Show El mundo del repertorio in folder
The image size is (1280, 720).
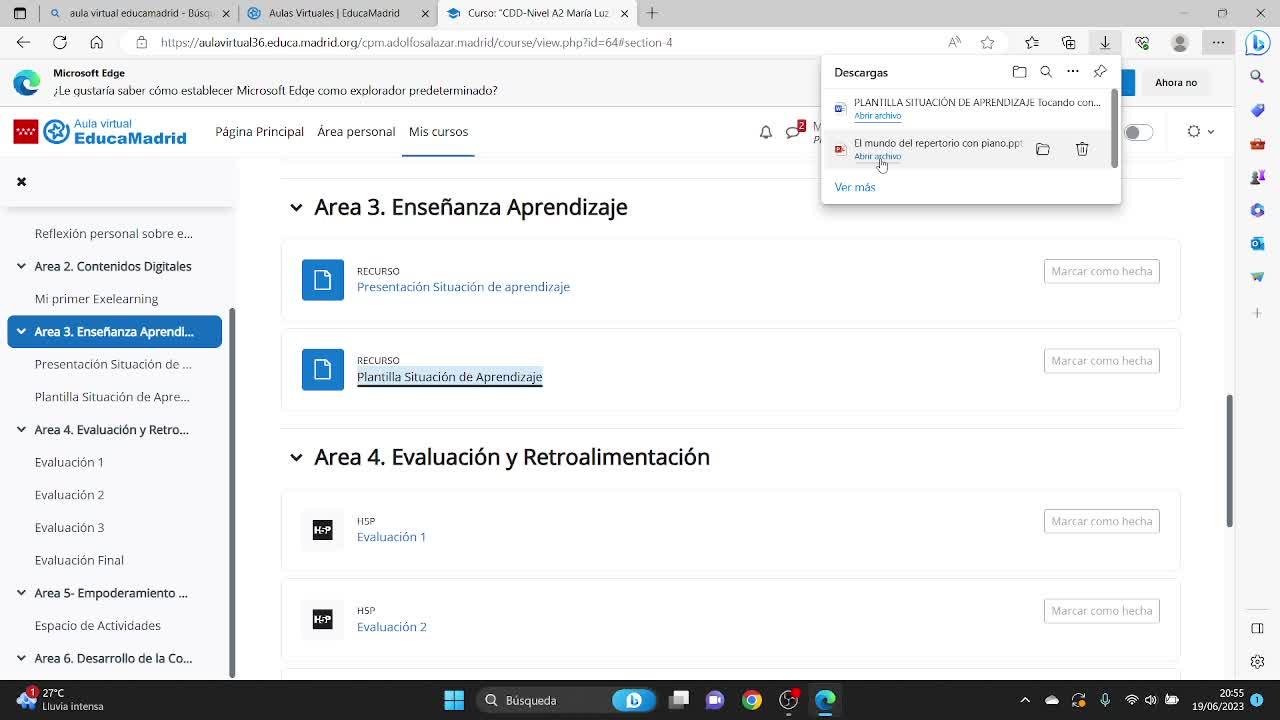pyautogui.click(x=1043, y=149)
